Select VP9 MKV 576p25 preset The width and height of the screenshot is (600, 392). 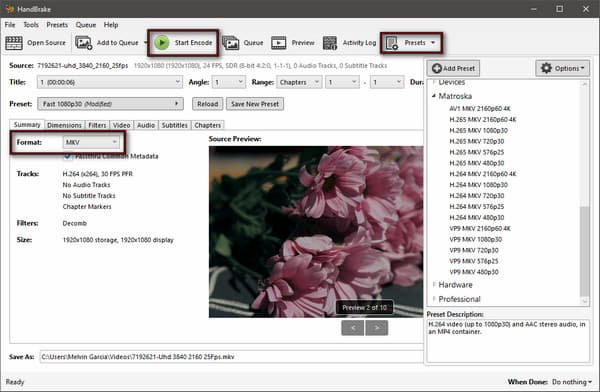click(474, 261)
